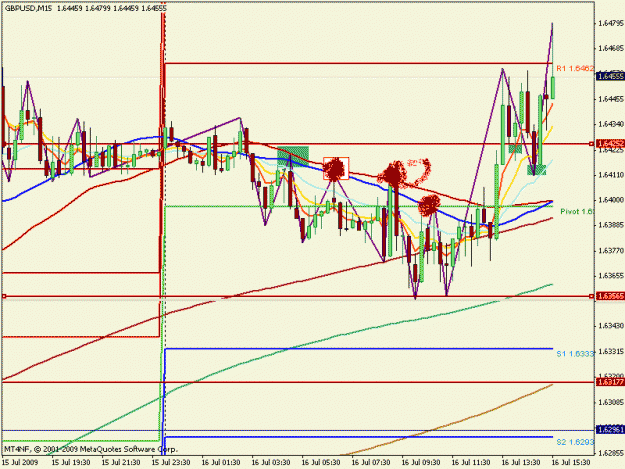Click the 1.64455 price axis label

611,99
